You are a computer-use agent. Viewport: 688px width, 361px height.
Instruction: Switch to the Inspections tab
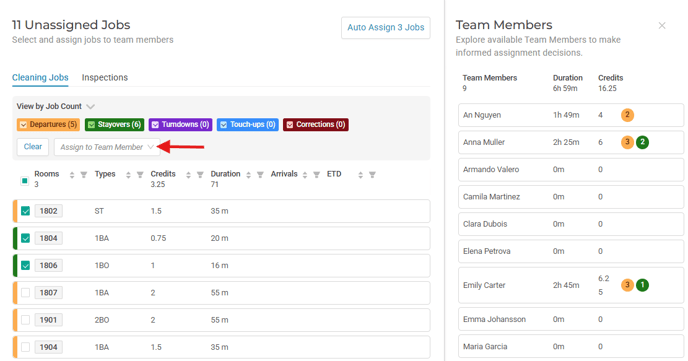tap(105, 78)
